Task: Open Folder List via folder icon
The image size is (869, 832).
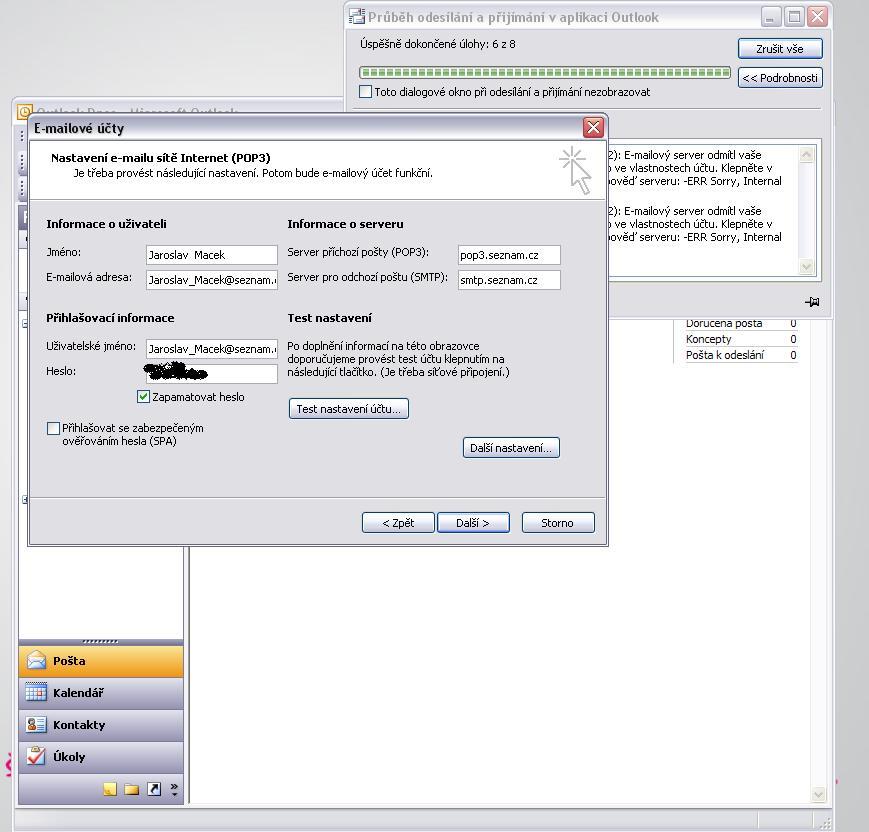Action: pyautogui.click(x=131, y=789)
